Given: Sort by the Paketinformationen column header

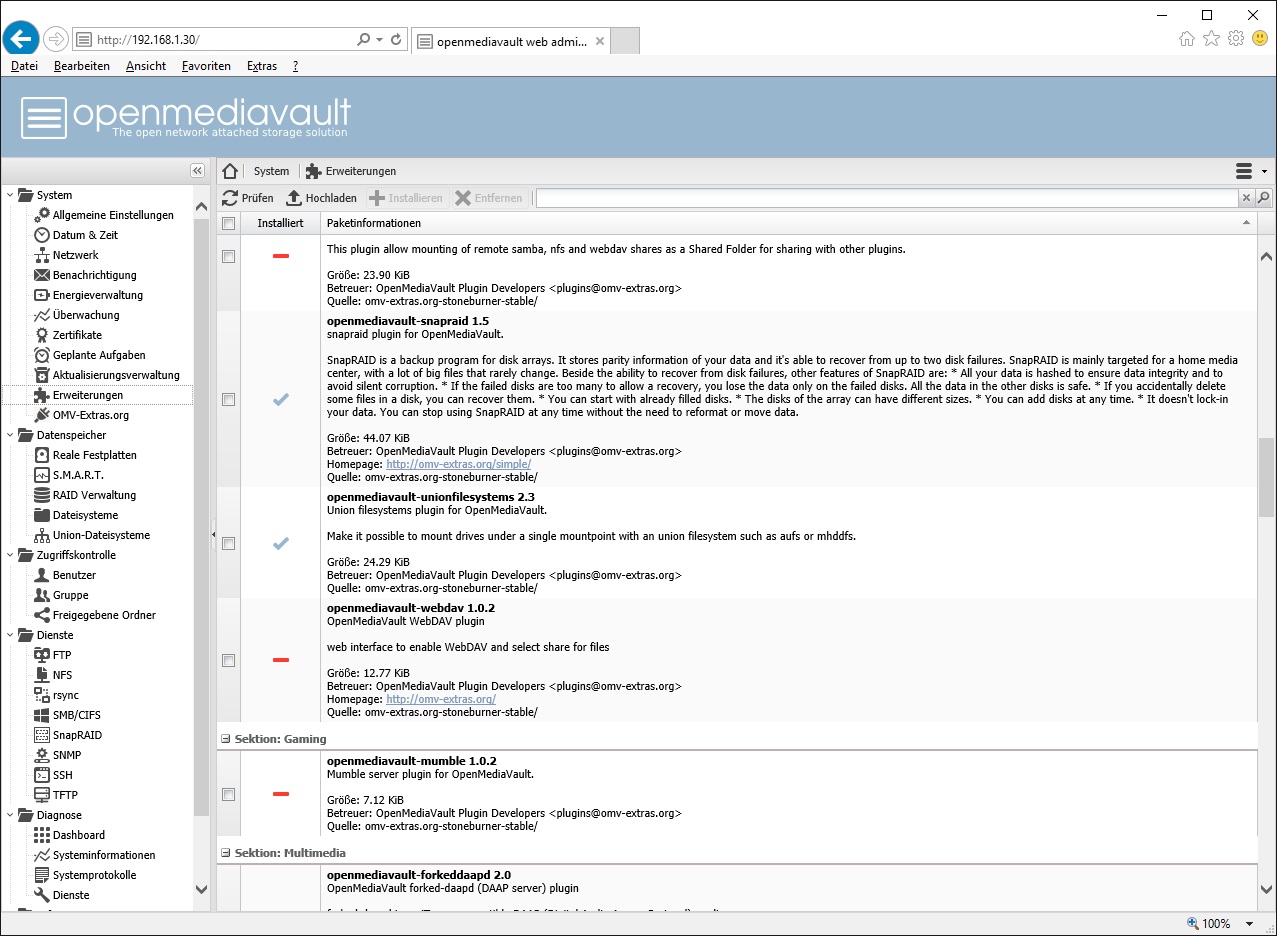Looking at the screenshot, I should click(x=788, y=223).
